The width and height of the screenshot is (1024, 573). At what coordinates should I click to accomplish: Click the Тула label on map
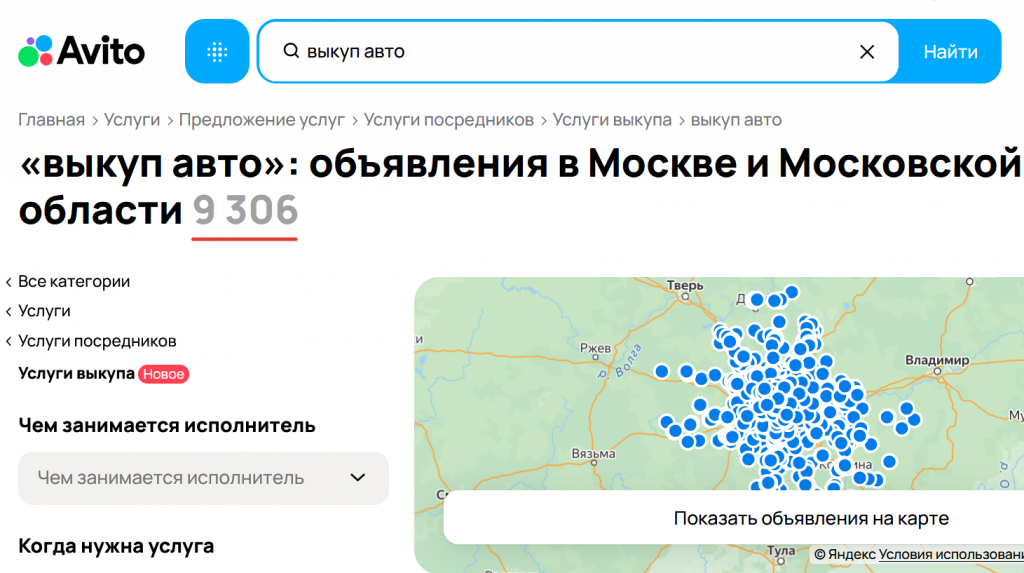pos(781,550)
